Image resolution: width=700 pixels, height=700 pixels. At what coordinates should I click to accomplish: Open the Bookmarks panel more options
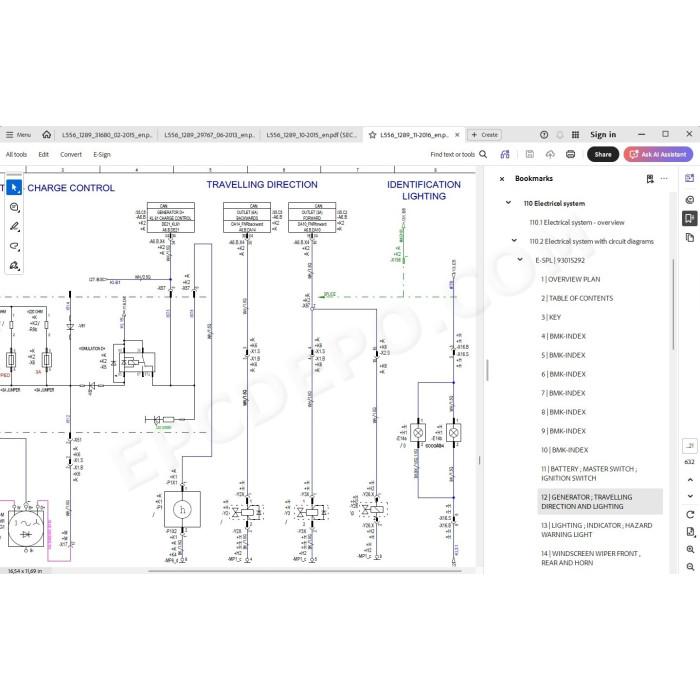[664, 179]
